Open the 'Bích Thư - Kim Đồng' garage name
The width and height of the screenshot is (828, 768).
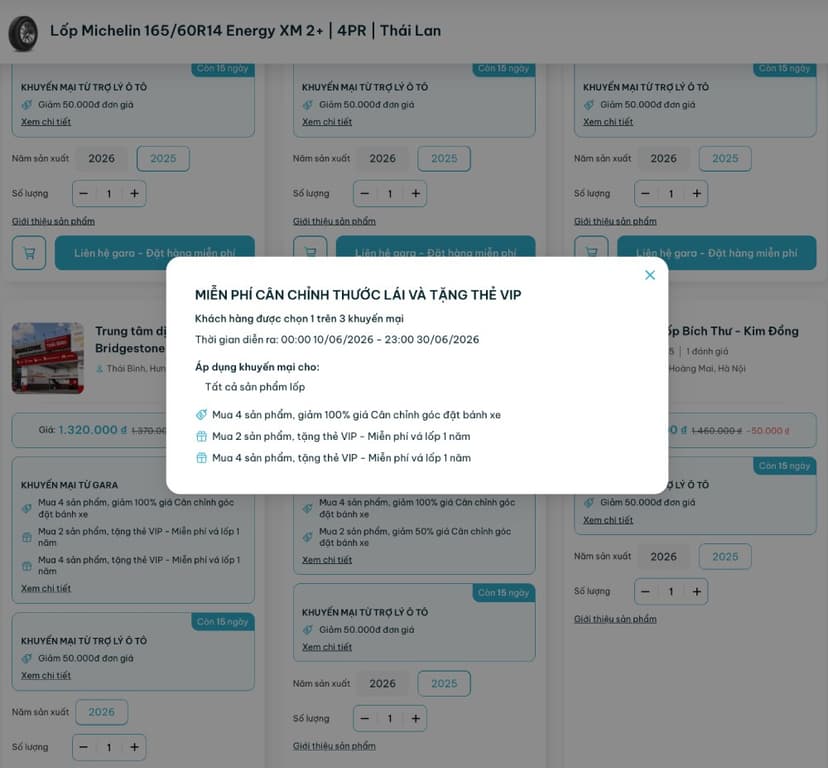tap(733, 331)
